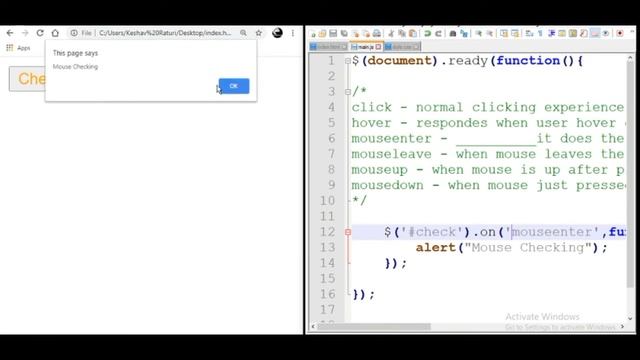Toggle synchronized horizontal scrolling icon
The image size is (640, 360).
515,33
